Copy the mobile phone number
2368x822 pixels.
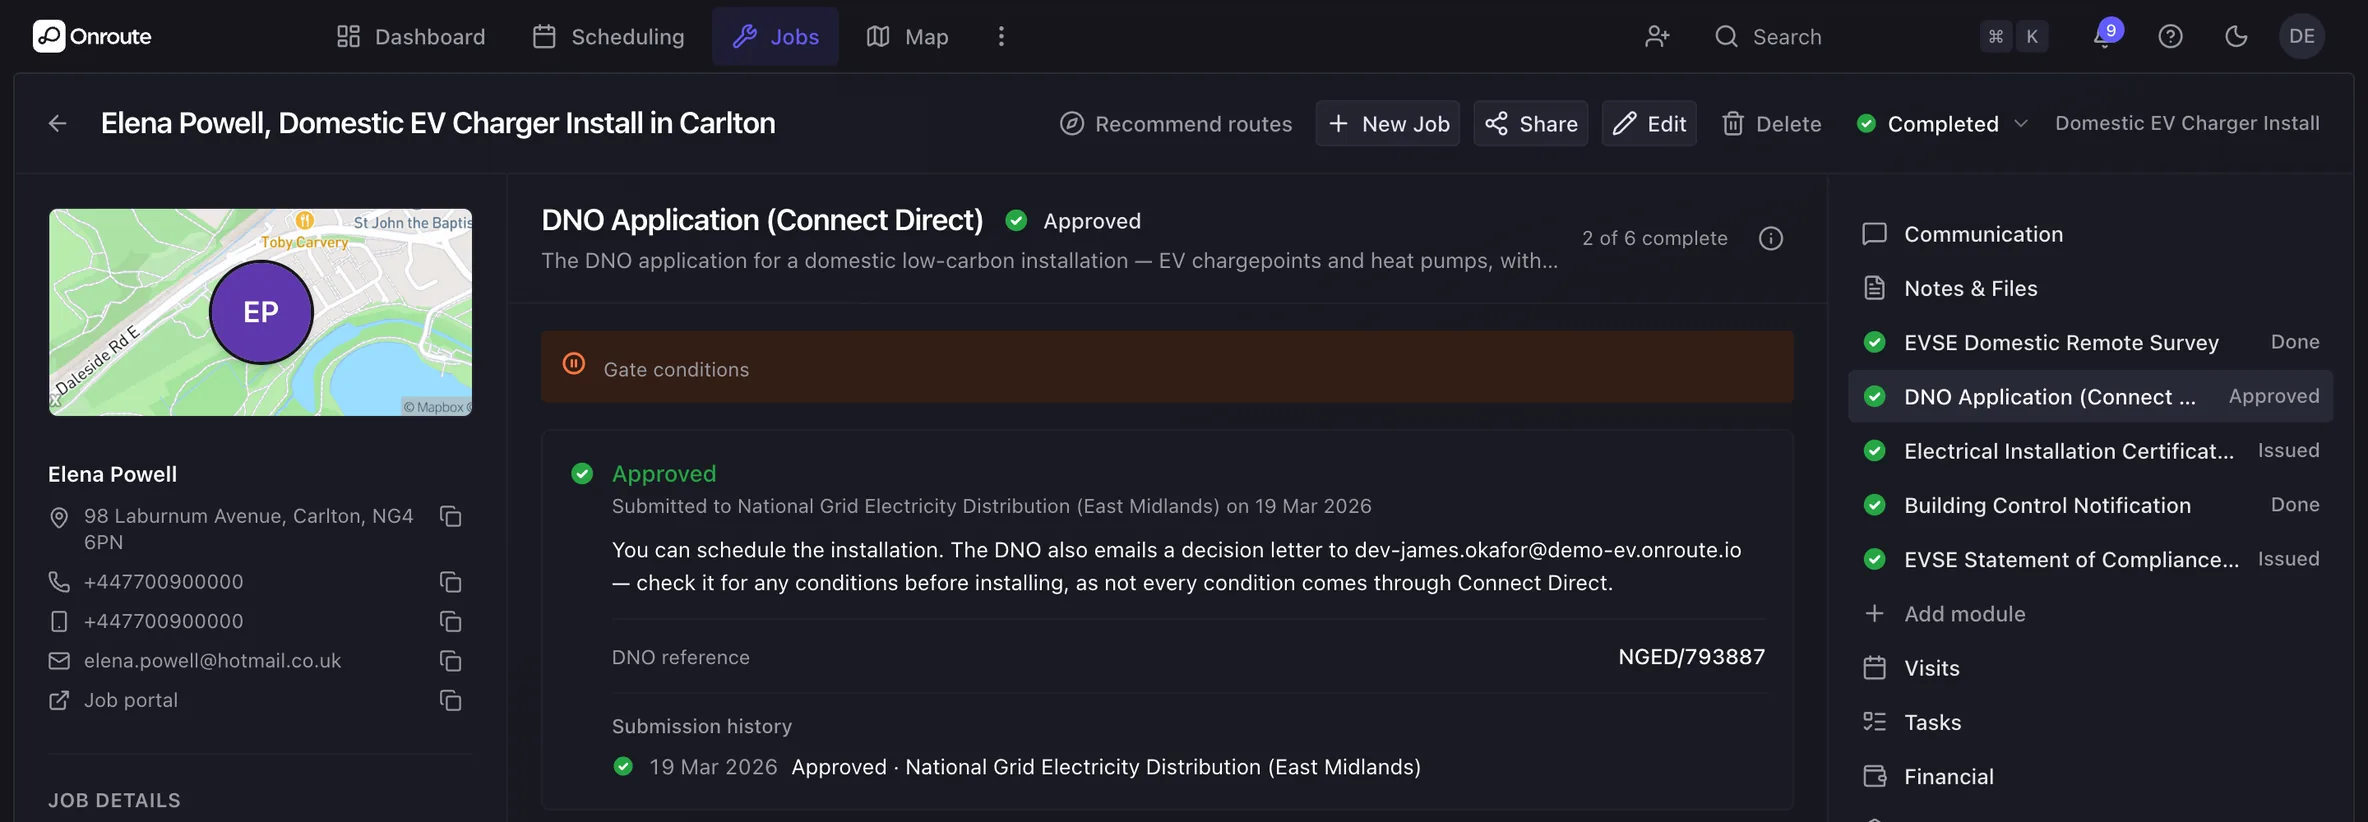pyautogui.click(x=451, y=622)
